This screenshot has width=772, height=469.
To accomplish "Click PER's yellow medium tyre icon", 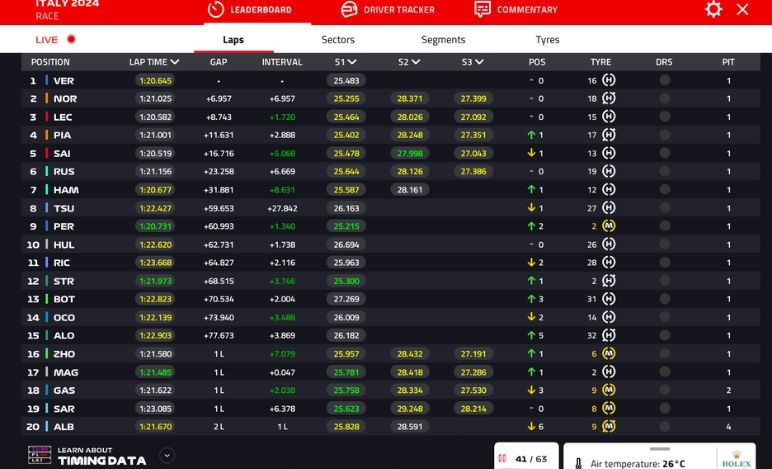I will point(609,226).
